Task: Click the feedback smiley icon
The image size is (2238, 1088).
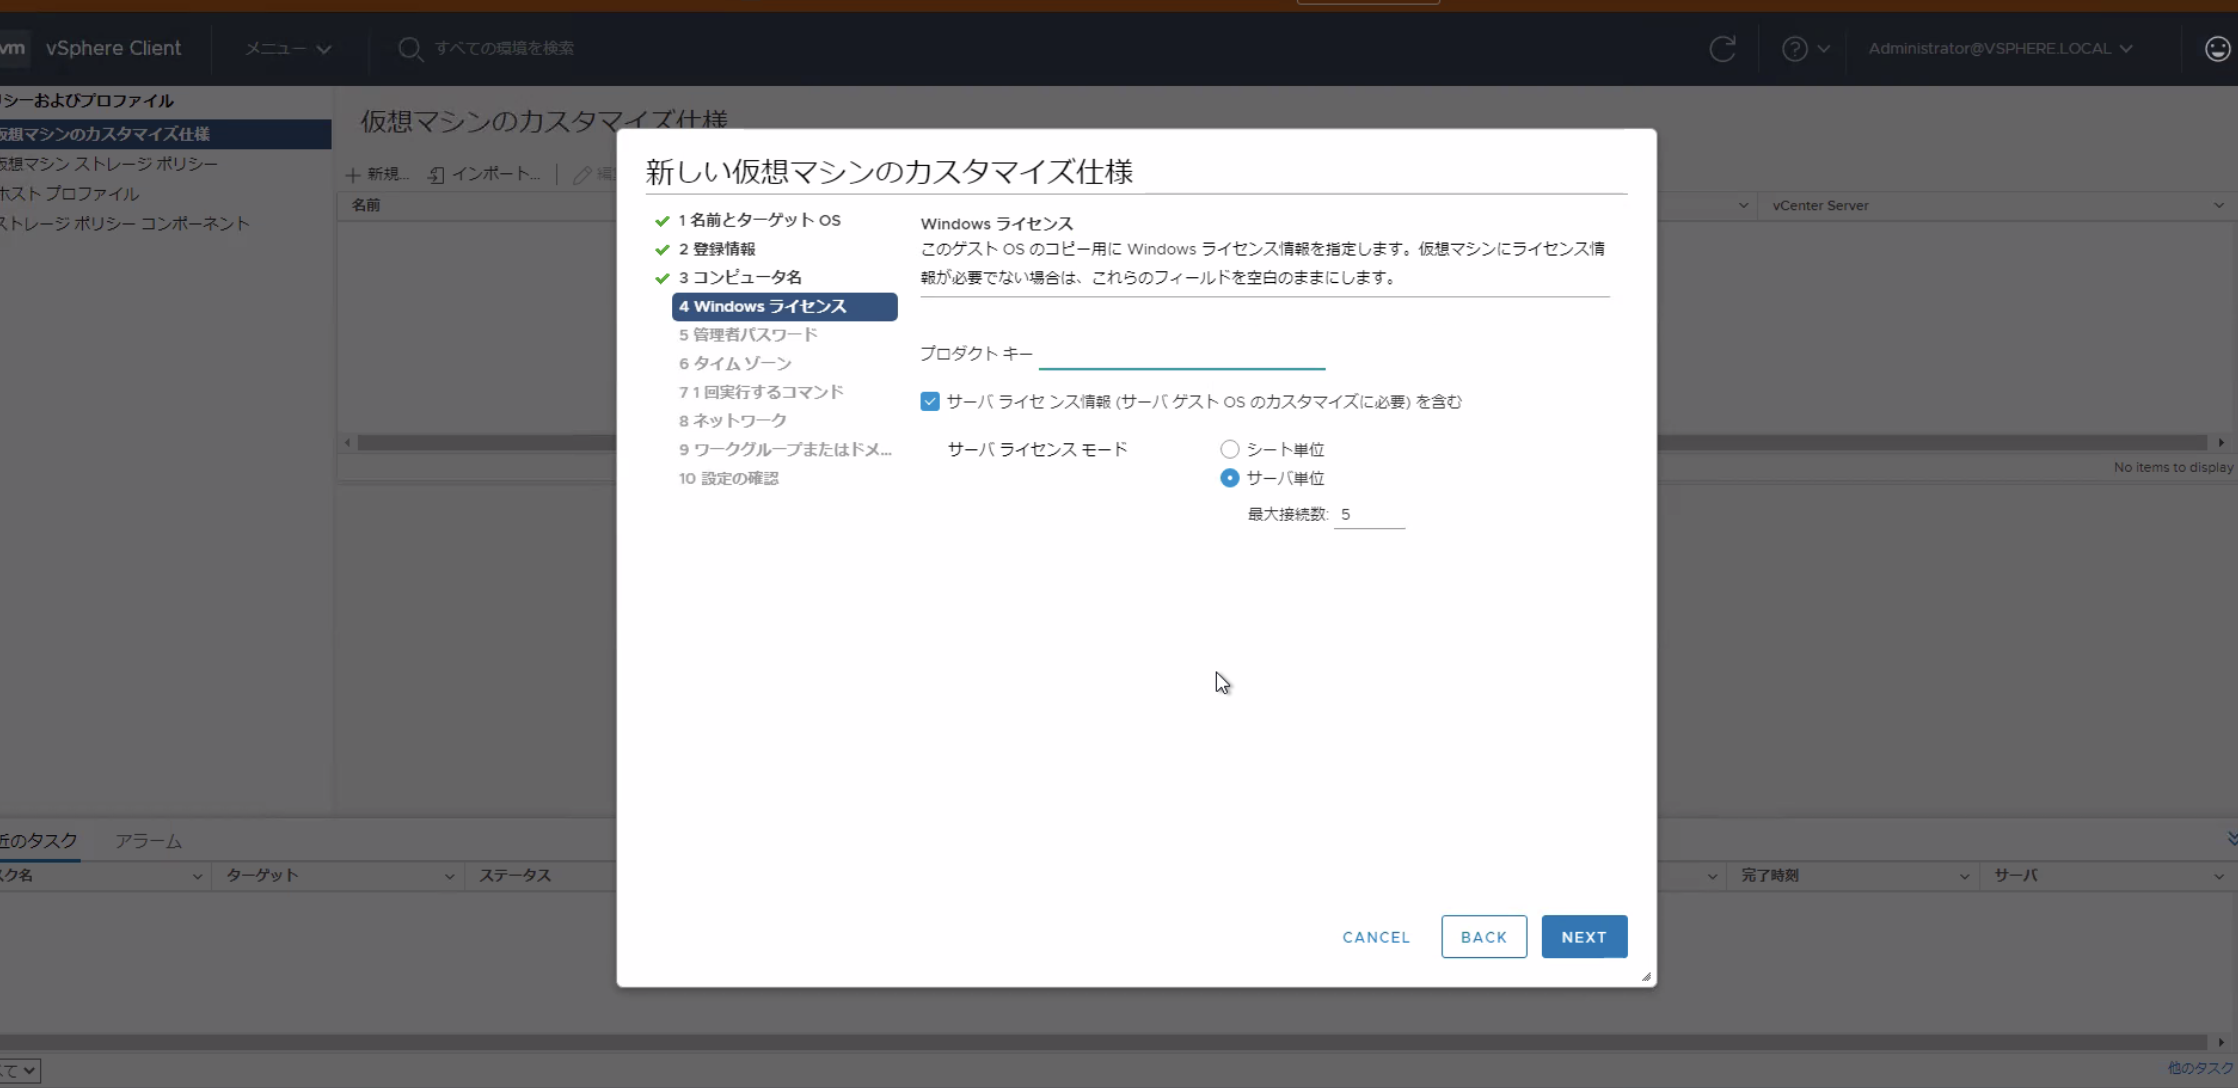Action: [2217, 48]
